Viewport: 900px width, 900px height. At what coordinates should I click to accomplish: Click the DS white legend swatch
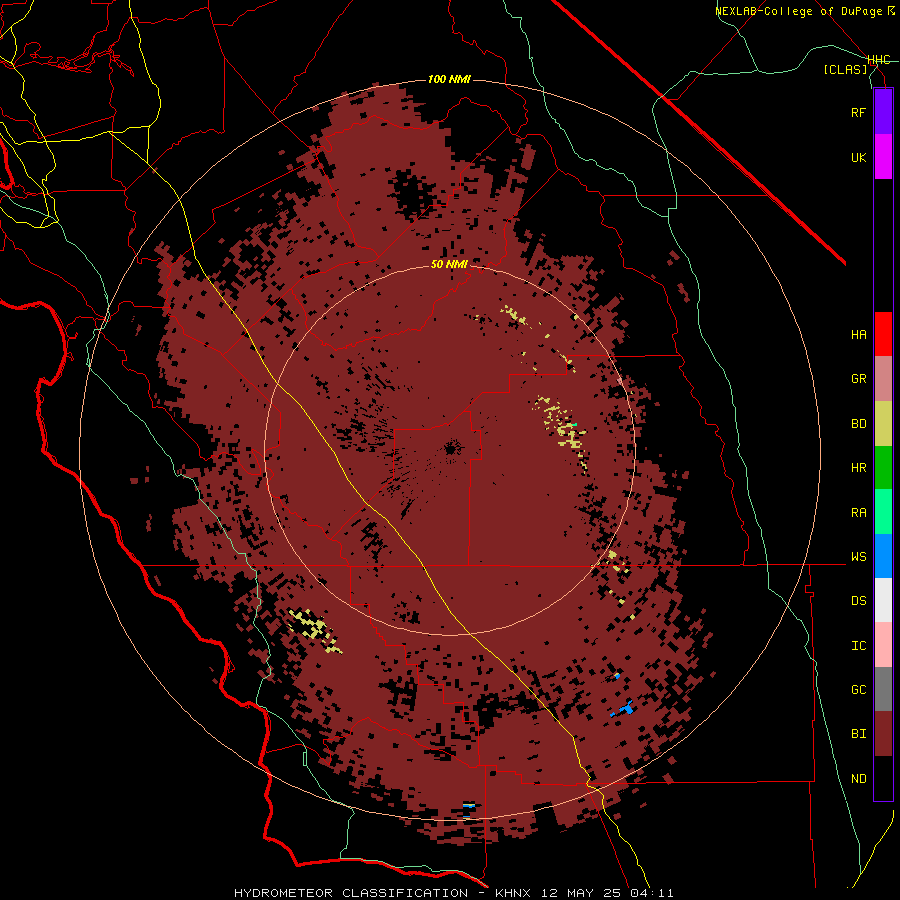click(x=883, y=600)
